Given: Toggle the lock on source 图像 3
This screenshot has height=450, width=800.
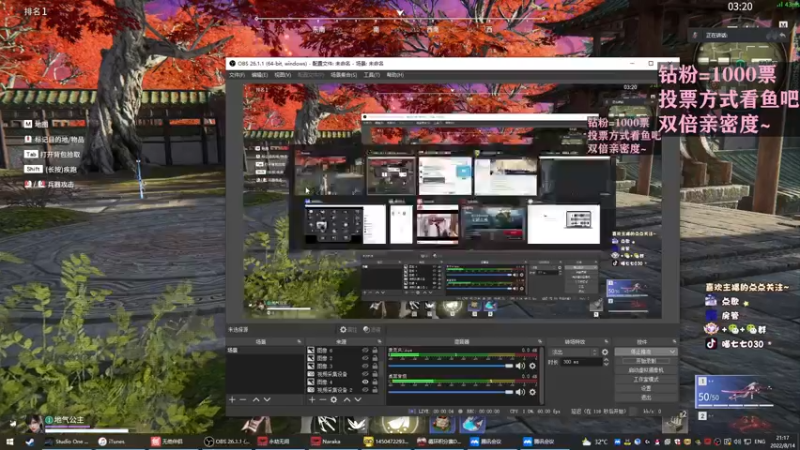Looking at the screenshot, I should click(375, 366).
